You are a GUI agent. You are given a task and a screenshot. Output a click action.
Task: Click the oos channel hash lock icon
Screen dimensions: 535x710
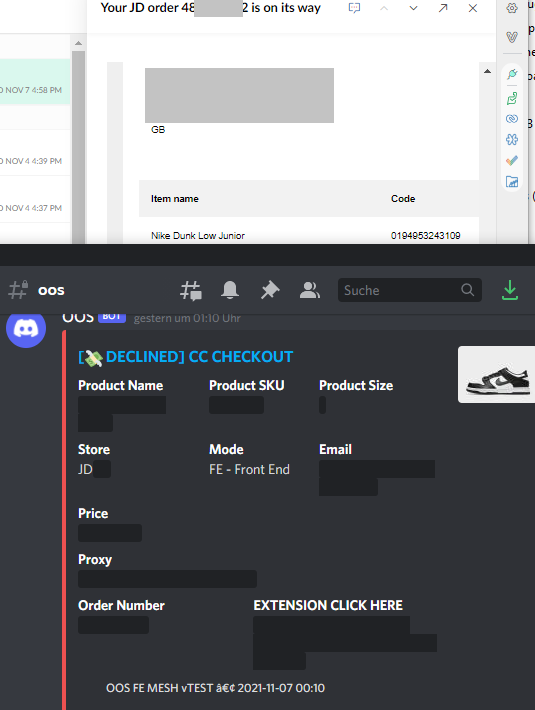tap(18, 290)
